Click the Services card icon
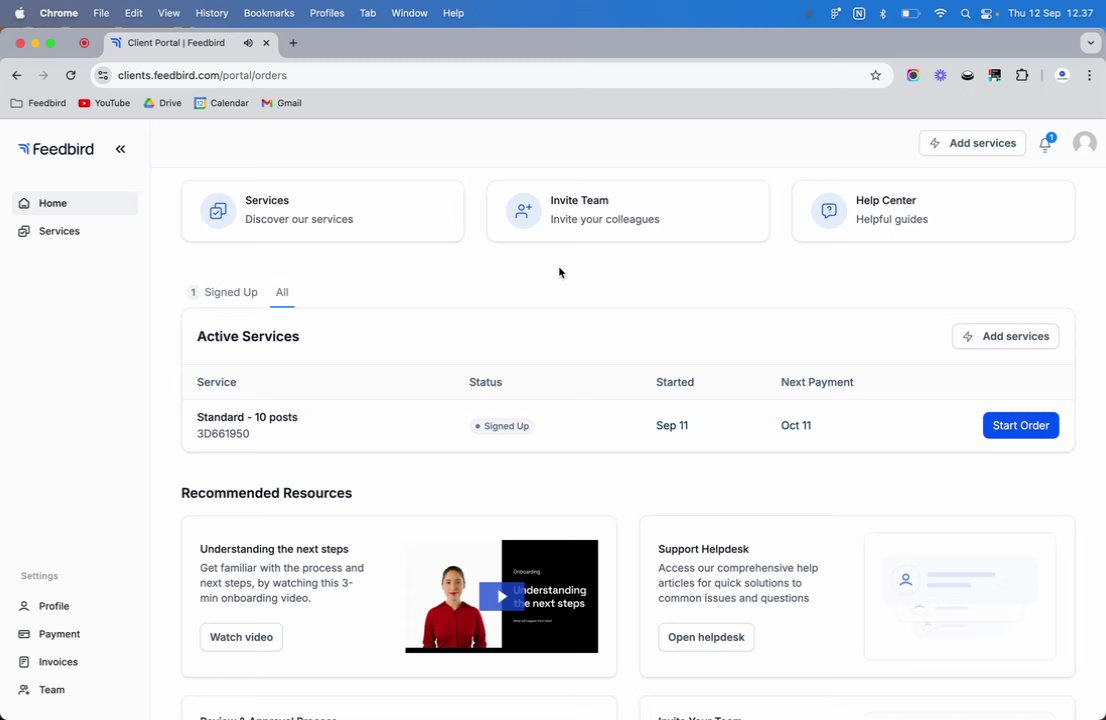 (x=218, y=211)
